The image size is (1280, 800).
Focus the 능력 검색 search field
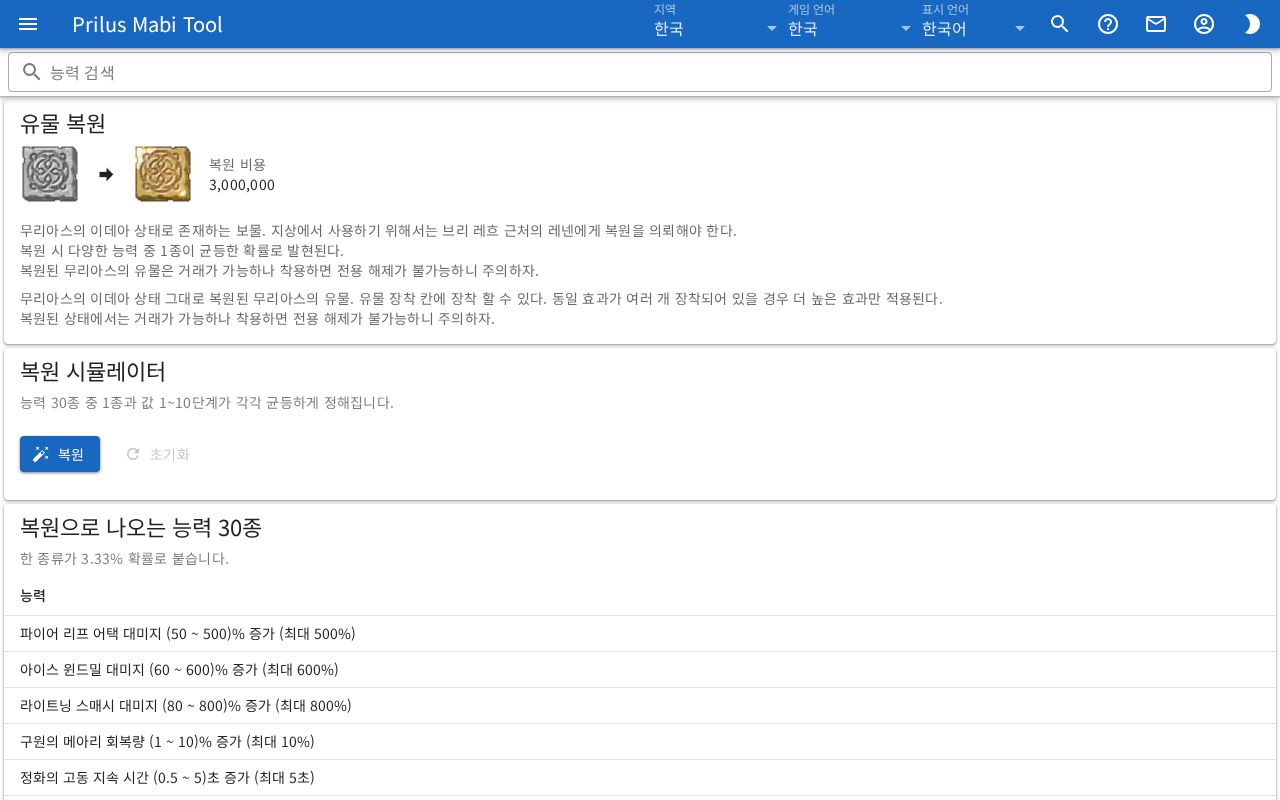(x=640, y=72)
